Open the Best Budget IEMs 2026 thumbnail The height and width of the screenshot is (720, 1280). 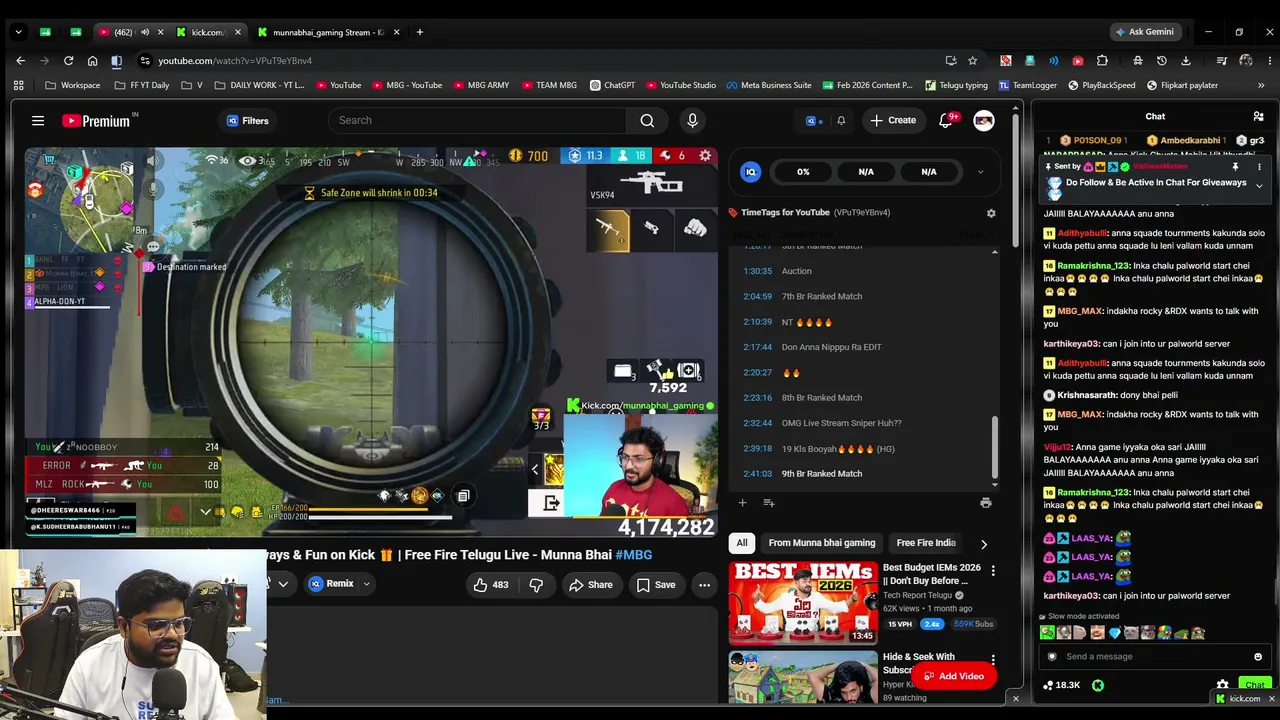pos(803,602)
